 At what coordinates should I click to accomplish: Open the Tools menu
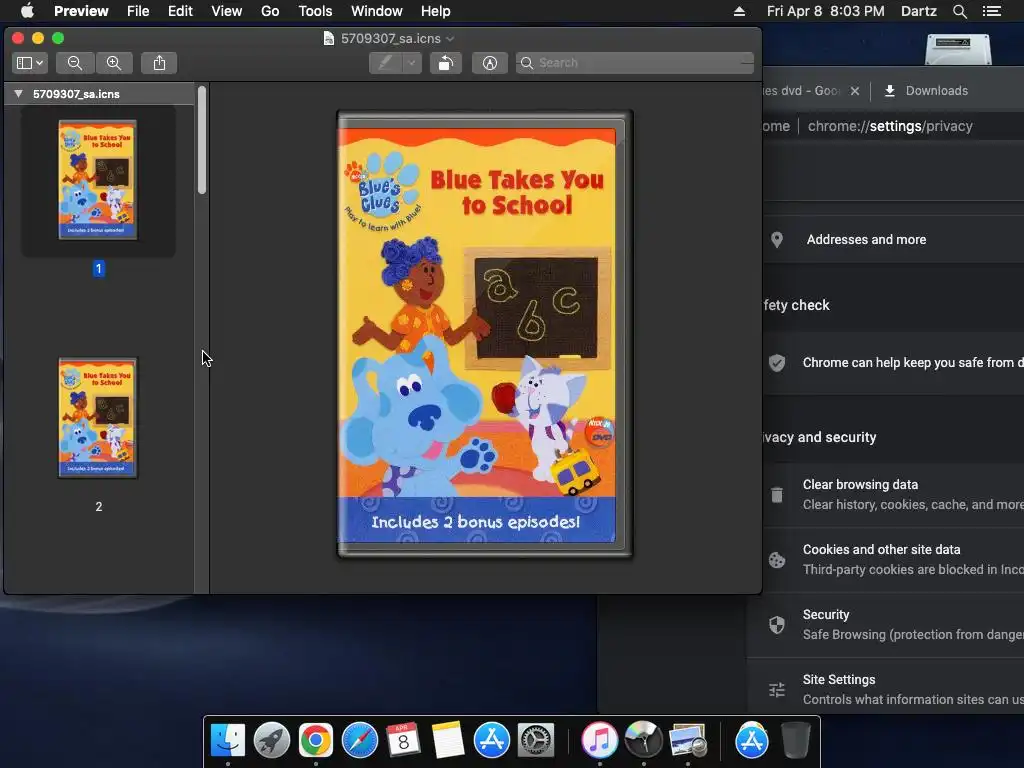(x=315, y=11)
